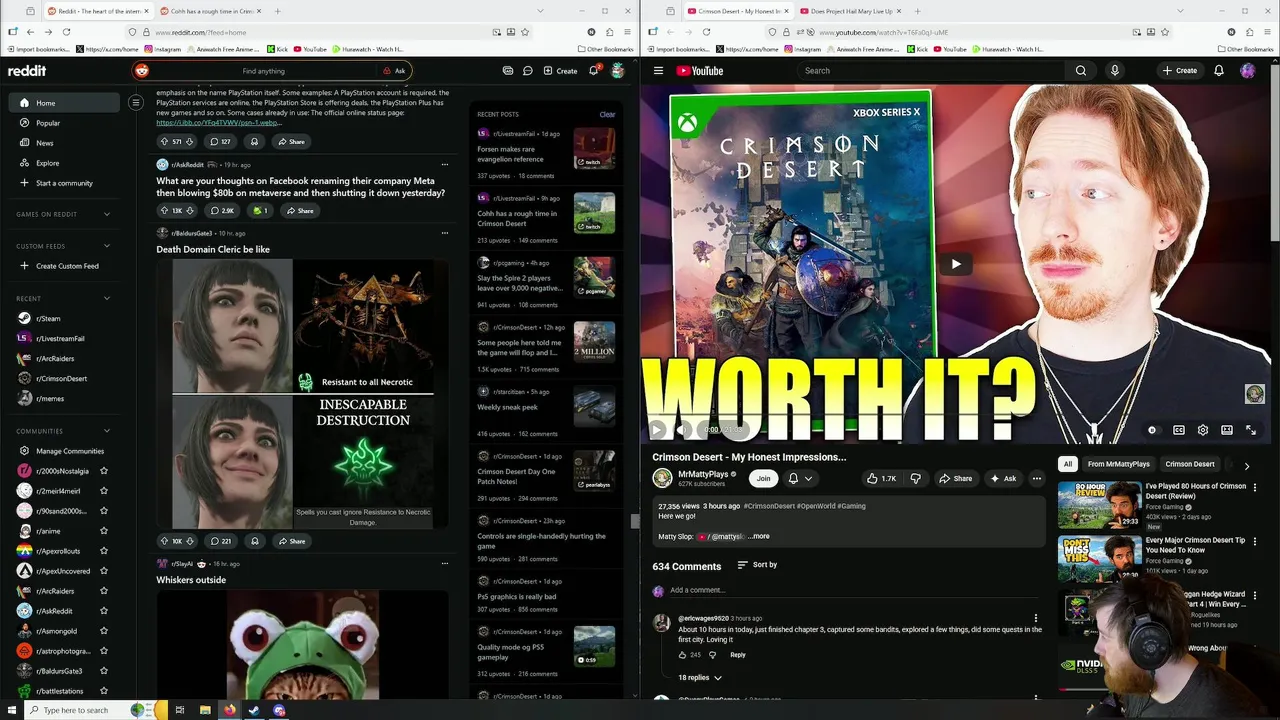Reply to ericwages9520 comment
Screen dimensions: 1280x720
tap(737, 655)
